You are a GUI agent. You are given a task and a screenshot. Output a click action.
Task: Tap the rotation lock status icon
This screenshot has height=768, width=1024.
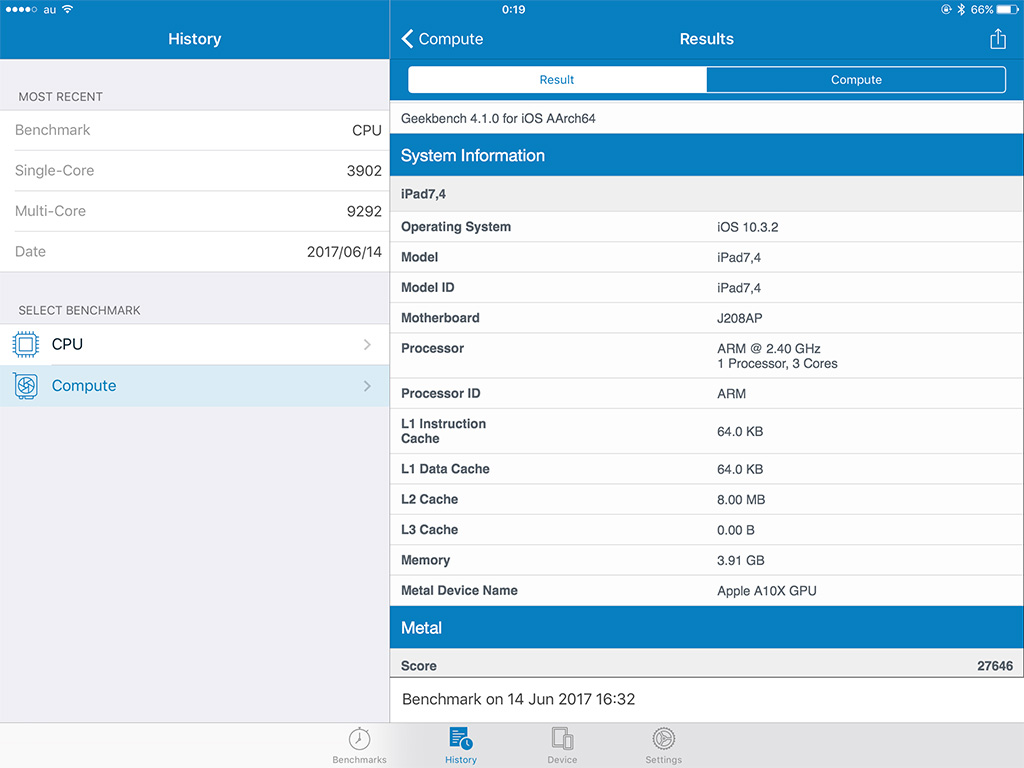coord(946,9)
